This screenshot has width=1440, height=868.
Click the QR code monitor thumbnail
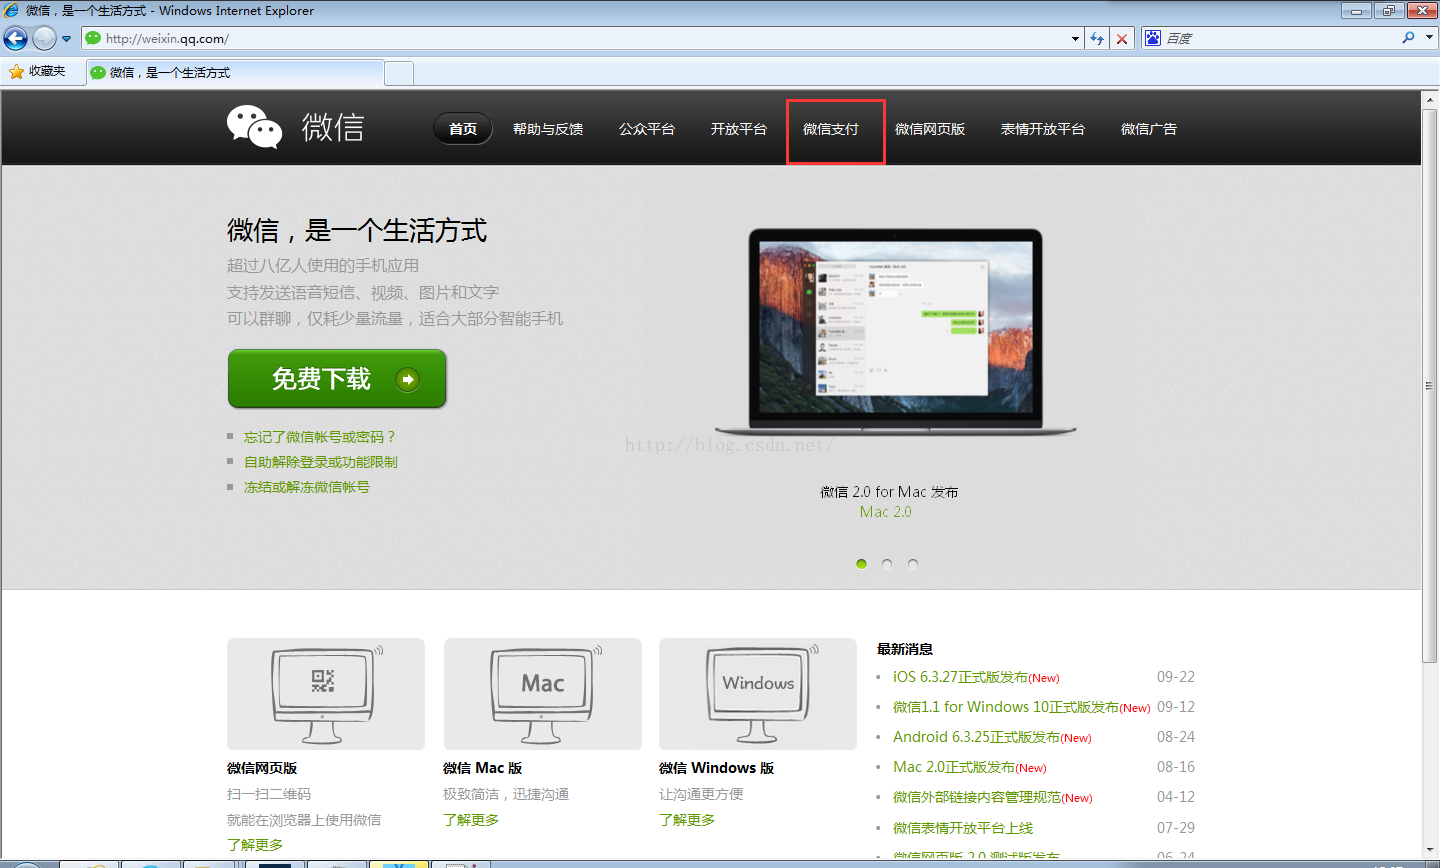click(326, 694)
